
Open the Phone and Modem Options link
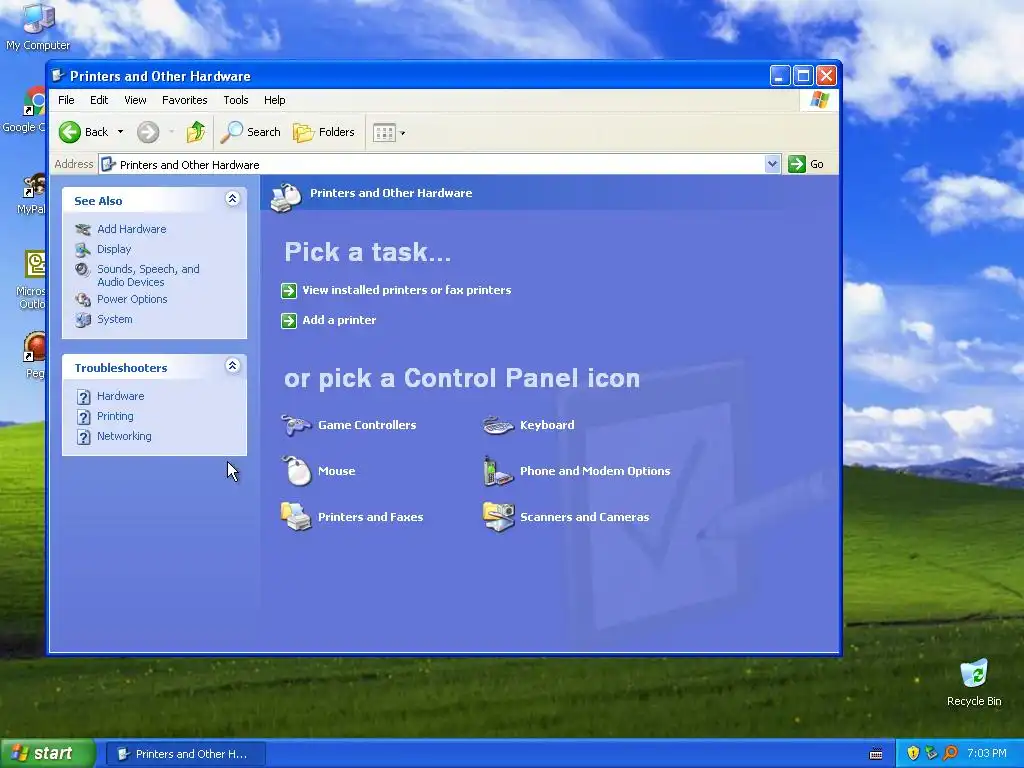coord(595,471)
